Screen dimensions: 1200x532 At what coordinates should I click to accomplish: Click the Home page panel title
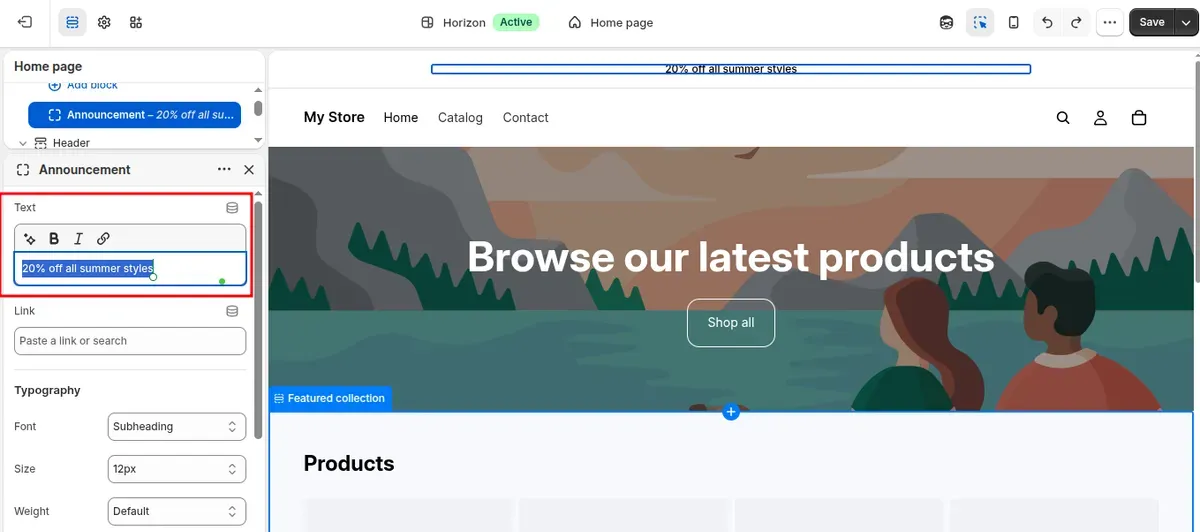[48, 66]
